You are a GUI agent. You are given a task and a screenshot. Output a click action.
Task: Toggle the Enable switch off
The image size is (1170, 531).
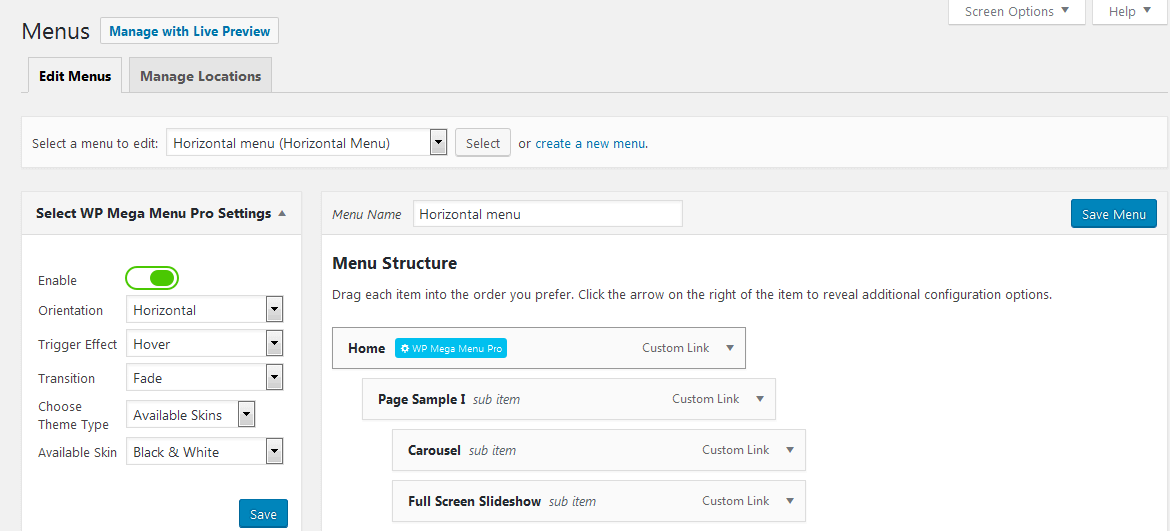click(152, 279)
